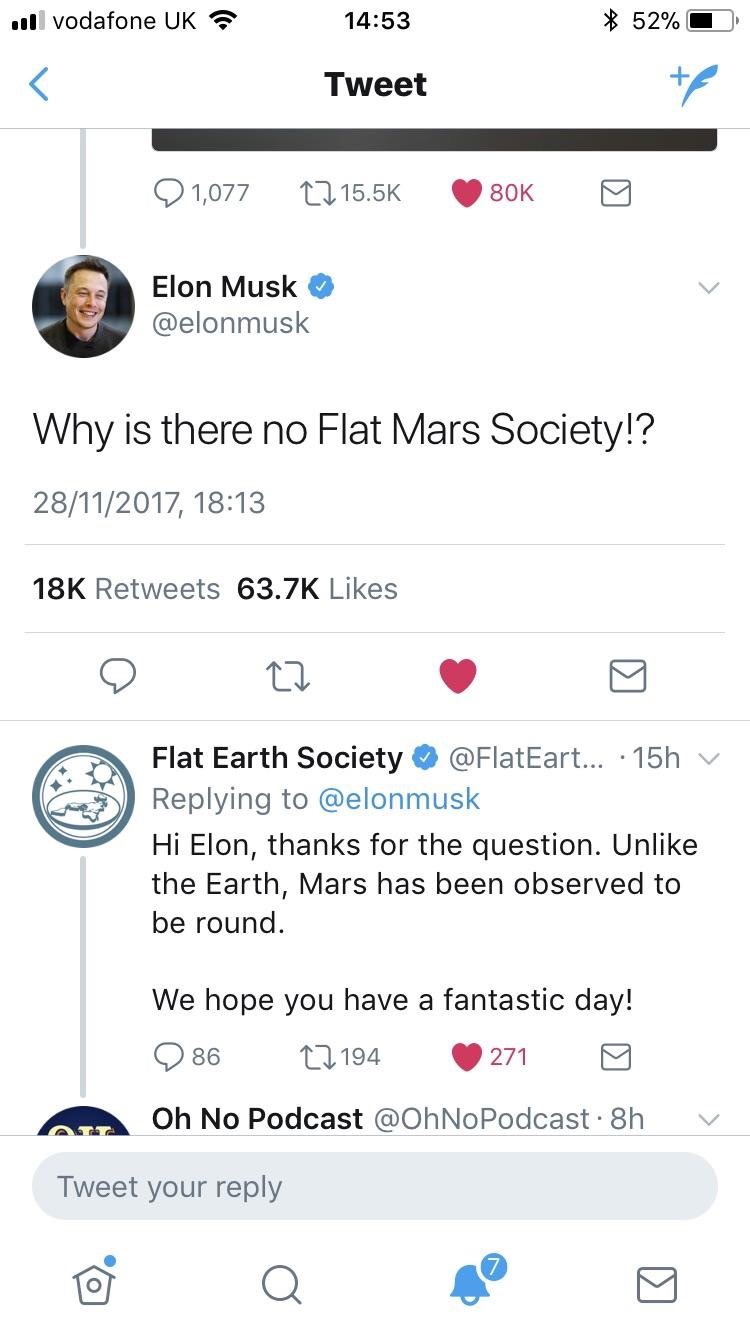The height and width of the screenshot is (1334, 750).
Task: Open the Flat Earth Society reply menu
Action: pyautogui.click(x=708, y=760)
